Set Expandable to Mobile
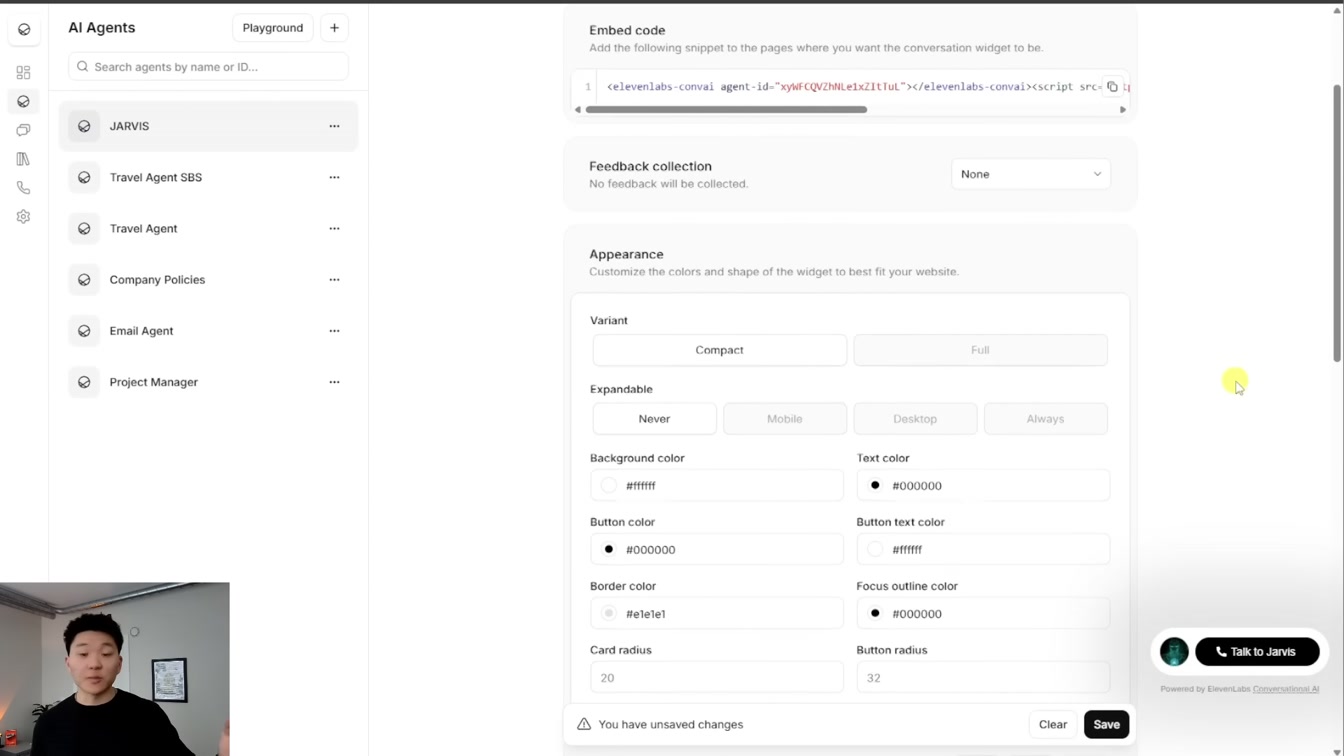 click(785, 419)
